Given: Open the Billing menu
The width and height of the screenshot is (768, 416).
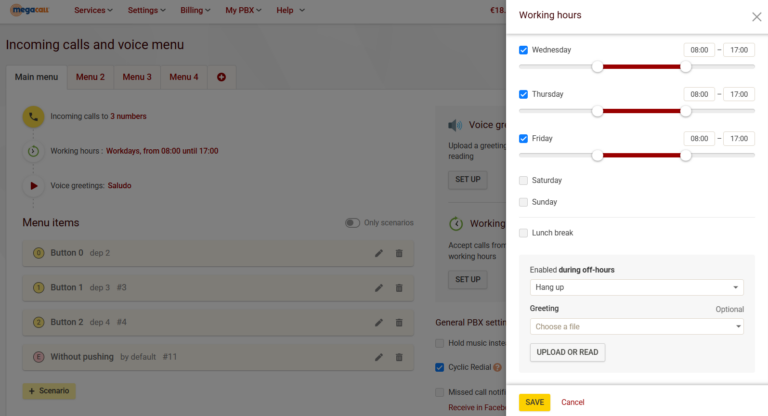Looking at the screenshot, I should (195, 10).
